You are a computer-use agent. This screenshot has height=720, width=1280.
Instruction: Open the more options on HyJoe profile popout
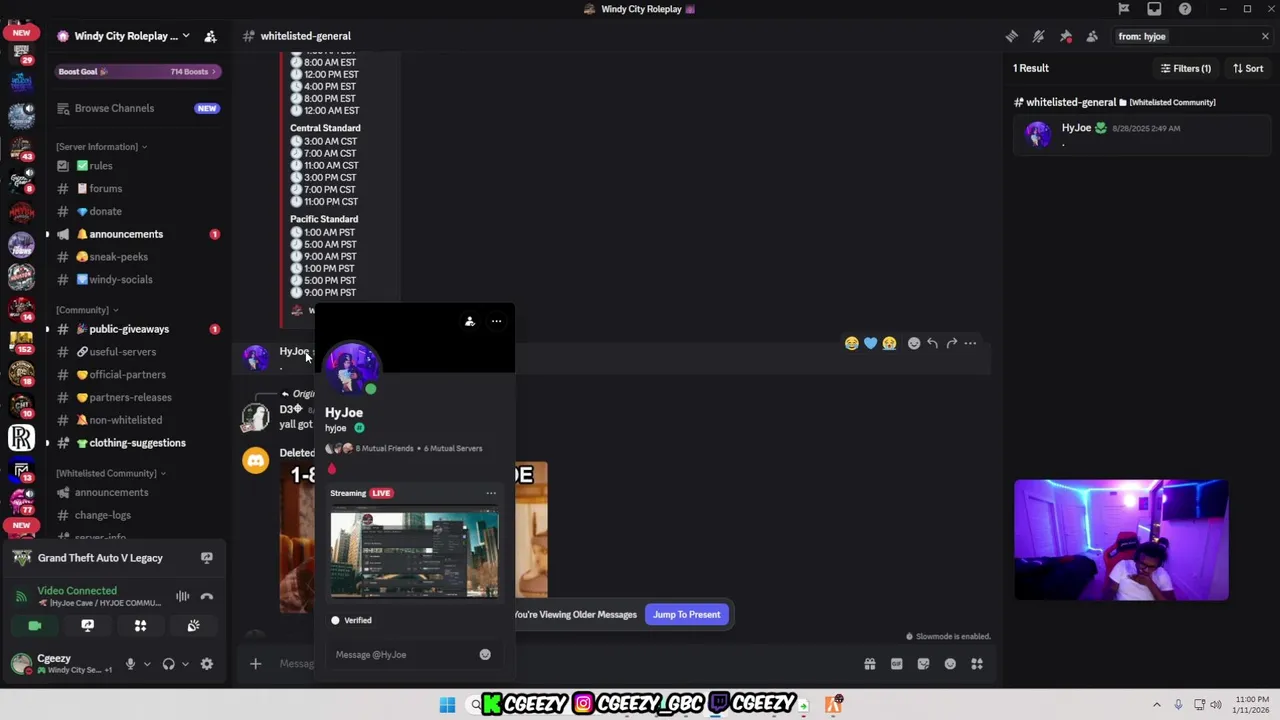tap(496, 321)
